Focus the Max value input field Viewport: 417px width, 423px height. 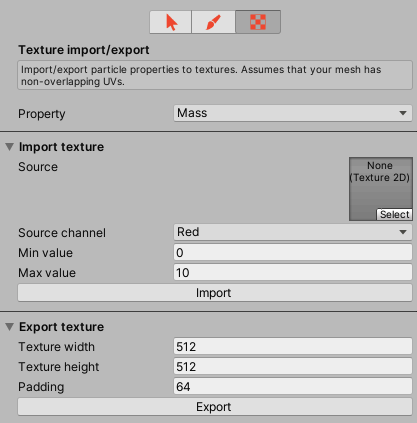pyautogui.click(x=293, y=273)
